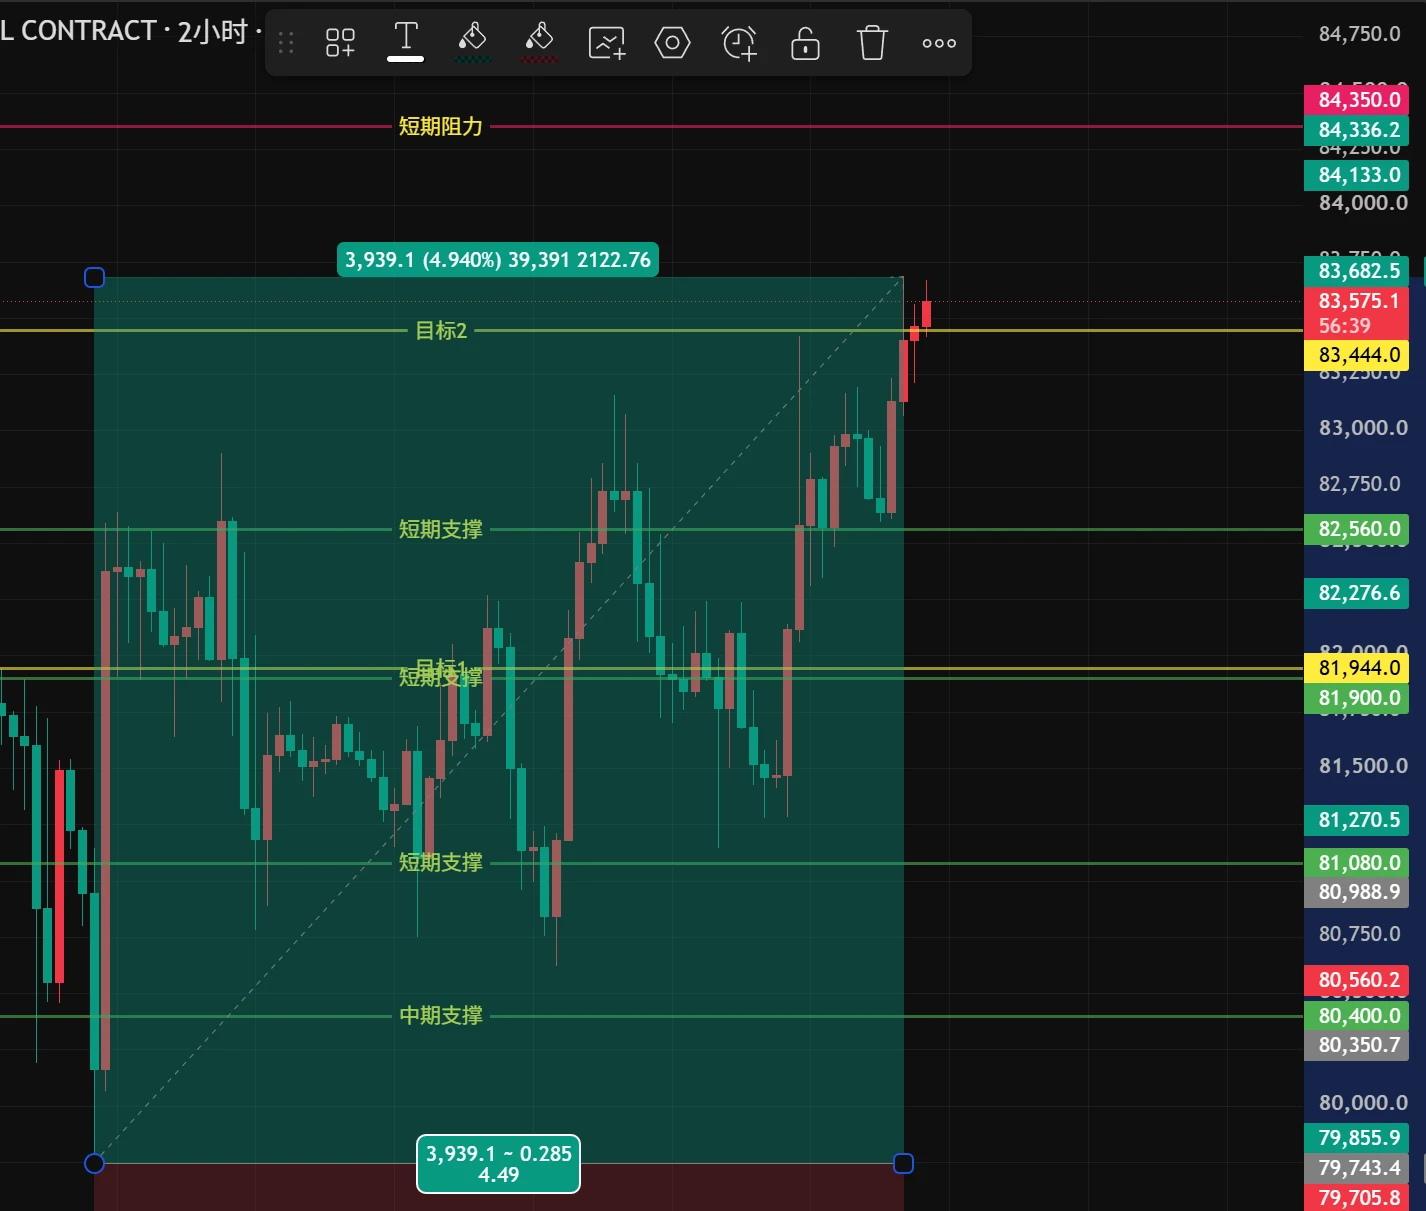Select the top-left square anchor of the position box
Image resolution: width=1426 pixels, height=1211 pixels.
(94, 277)
